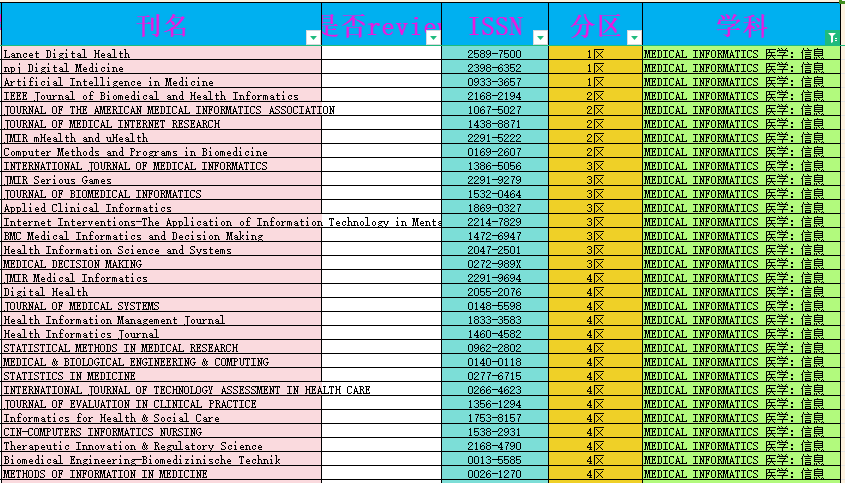Select the JMIR mHealth and uHealth cell
Image resolution: width=845 pixels, height=483 pixels.
click(162, 137)
